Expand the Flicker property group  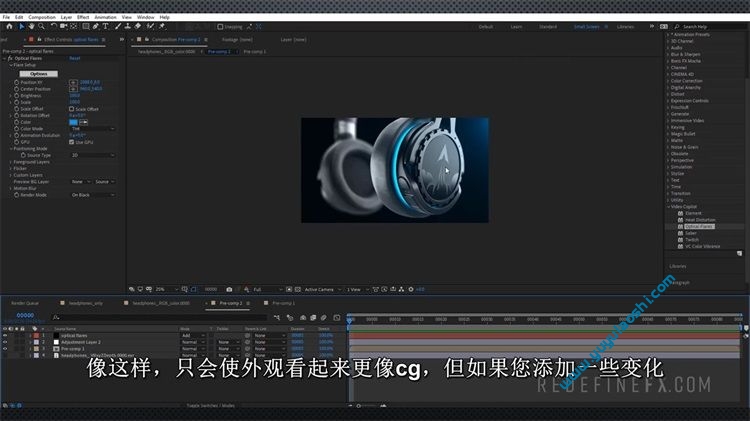pos(11,169)
